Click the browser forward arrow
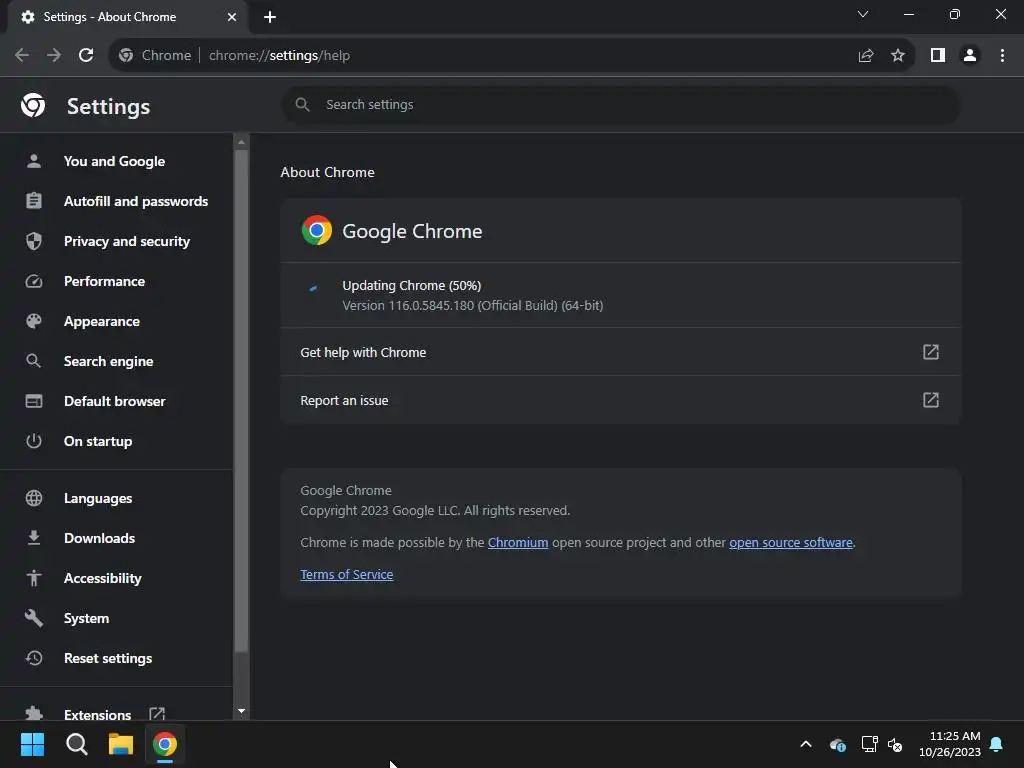 click(54, 56)
